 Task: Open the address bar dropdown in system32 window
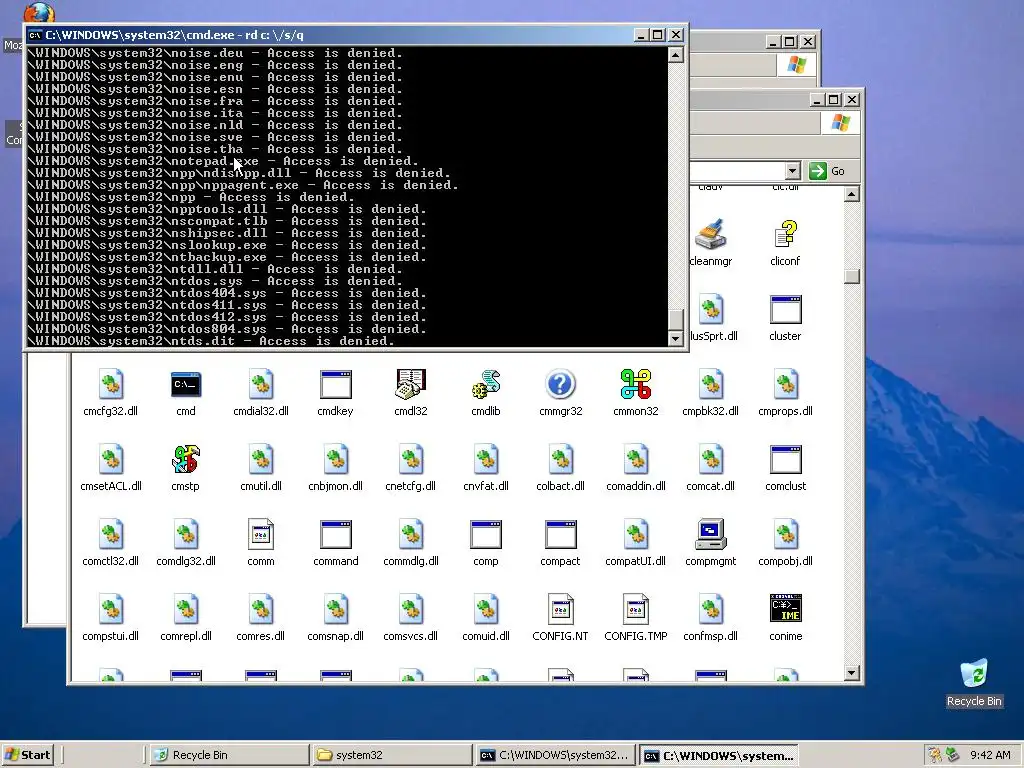pyautogui.click(x=792, y=171)
